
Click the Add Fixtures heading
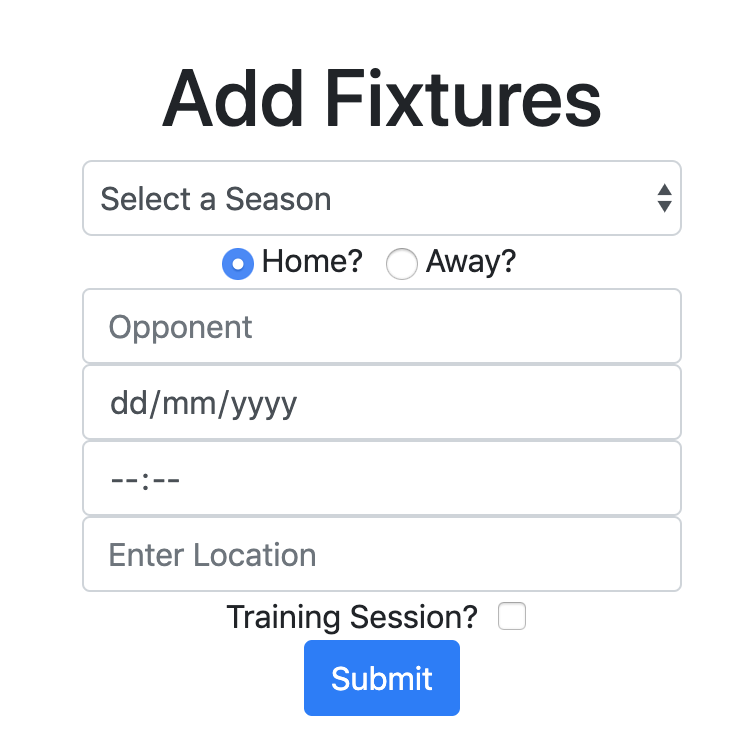pyautogui.click(x=381, y=99)
